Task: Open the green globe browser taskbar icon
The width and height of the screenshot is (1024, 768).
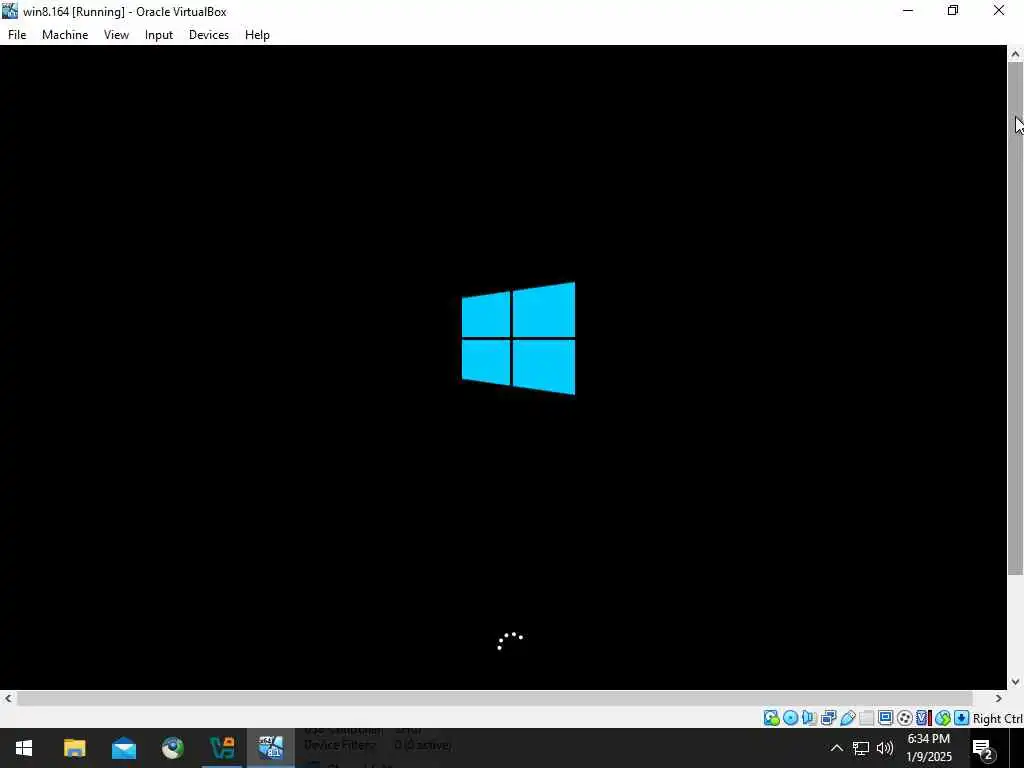Action: pos(172,748)
